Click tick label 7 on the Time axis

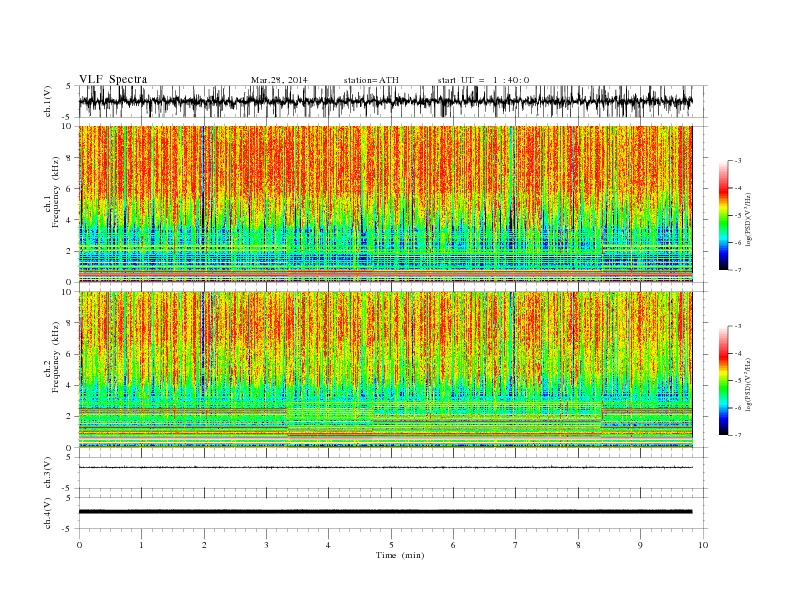(x=516, y=545)
